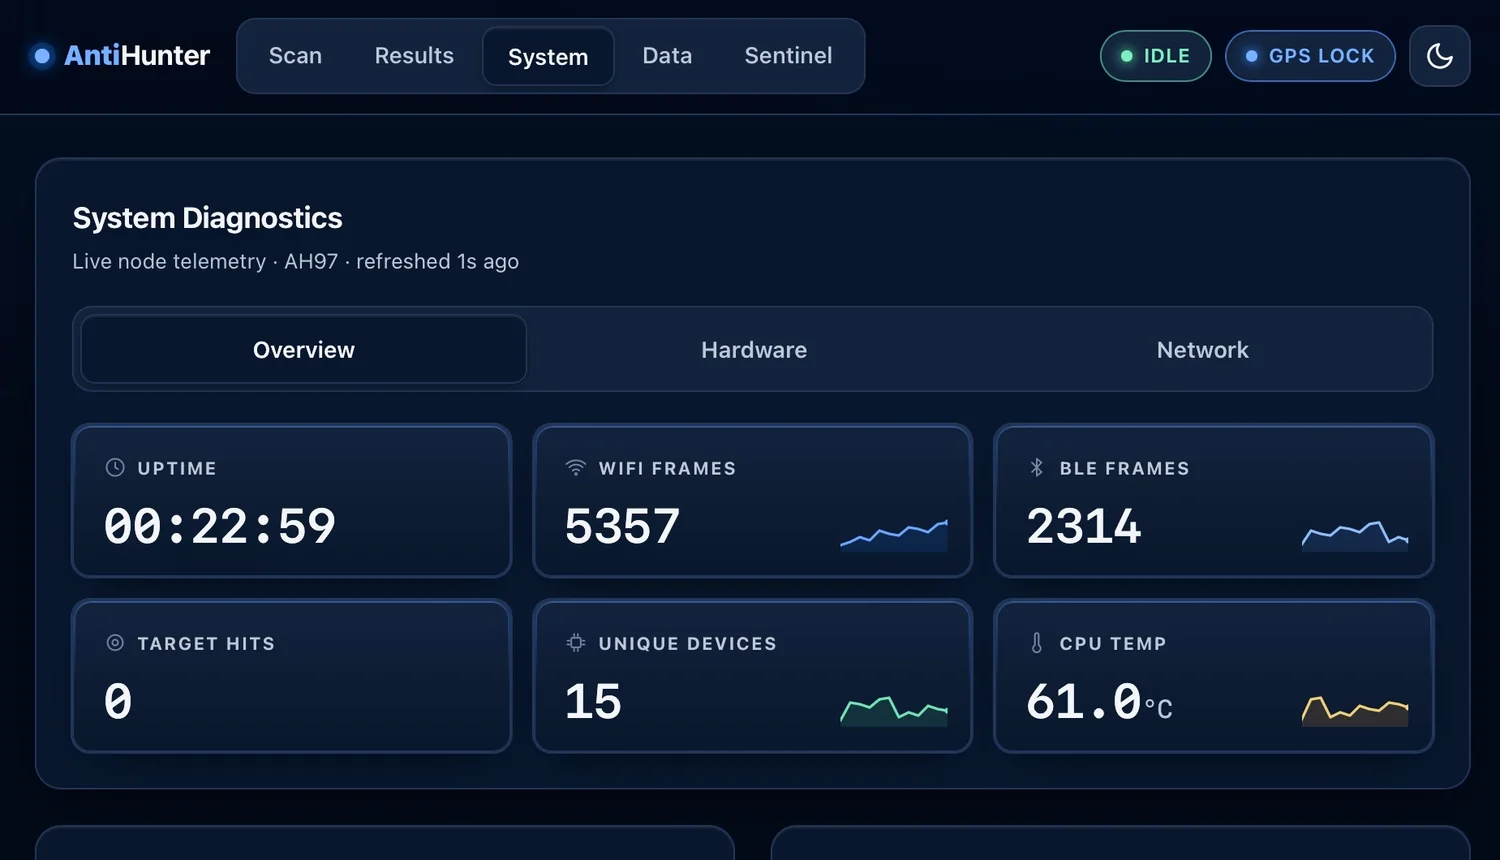Open the Sentinel tab

(x=788, y=56)
